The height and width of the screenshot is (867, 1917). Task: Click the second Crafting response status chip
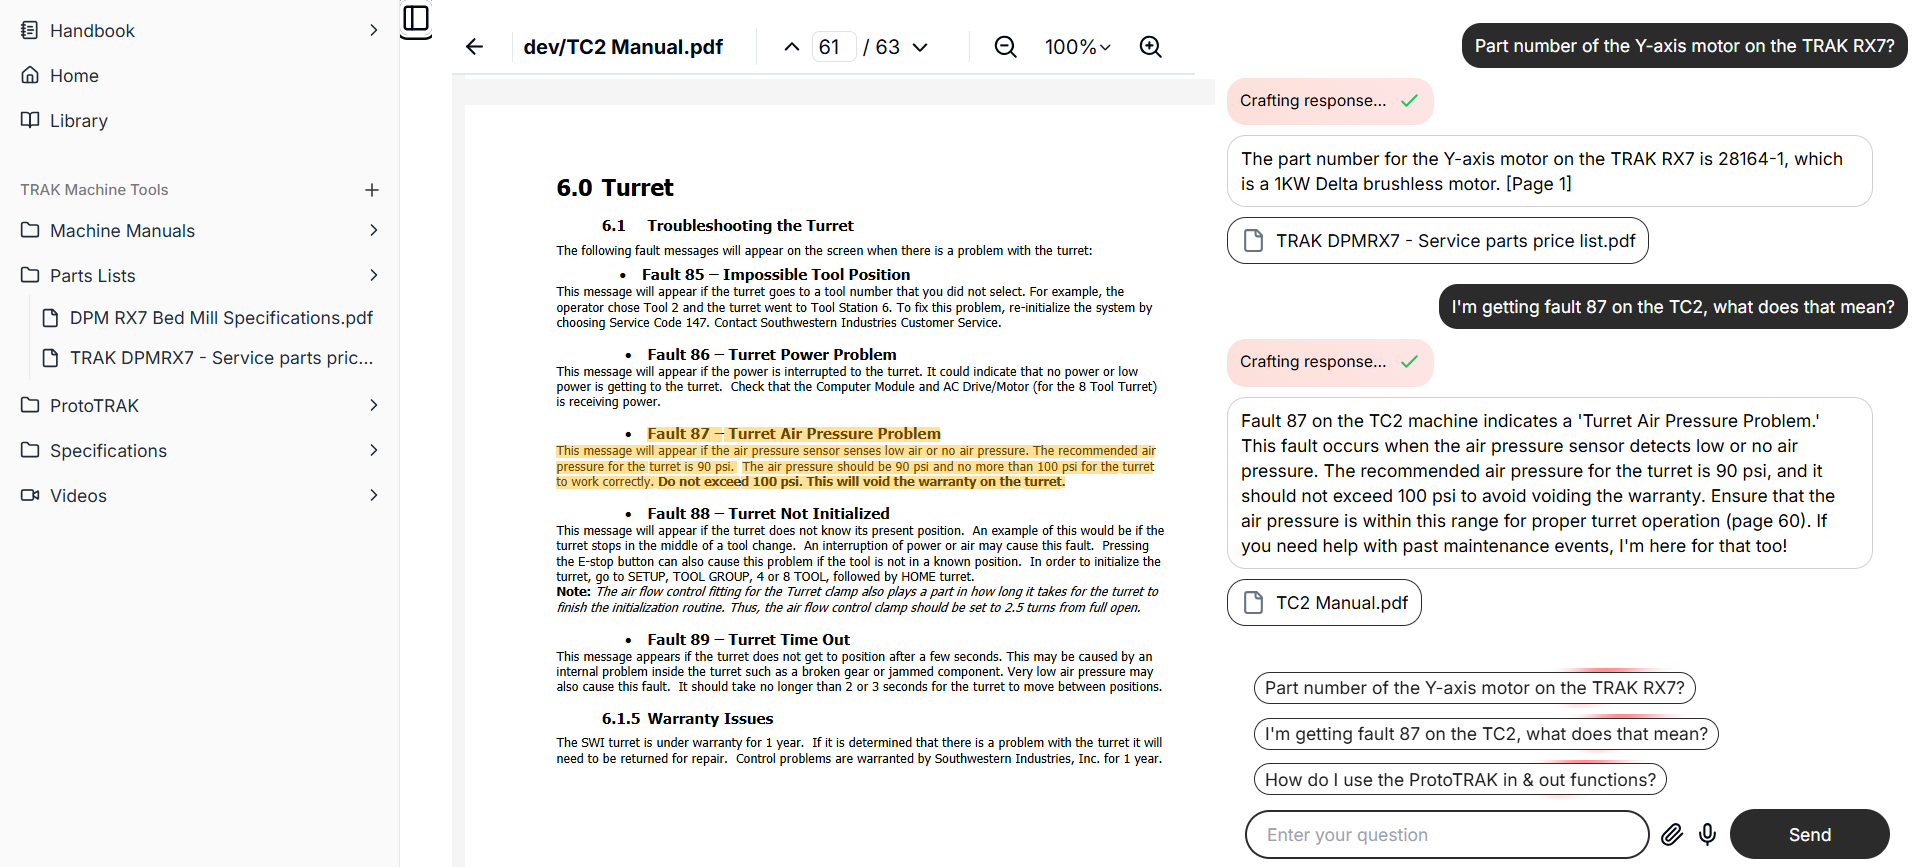pos(1330,362)
